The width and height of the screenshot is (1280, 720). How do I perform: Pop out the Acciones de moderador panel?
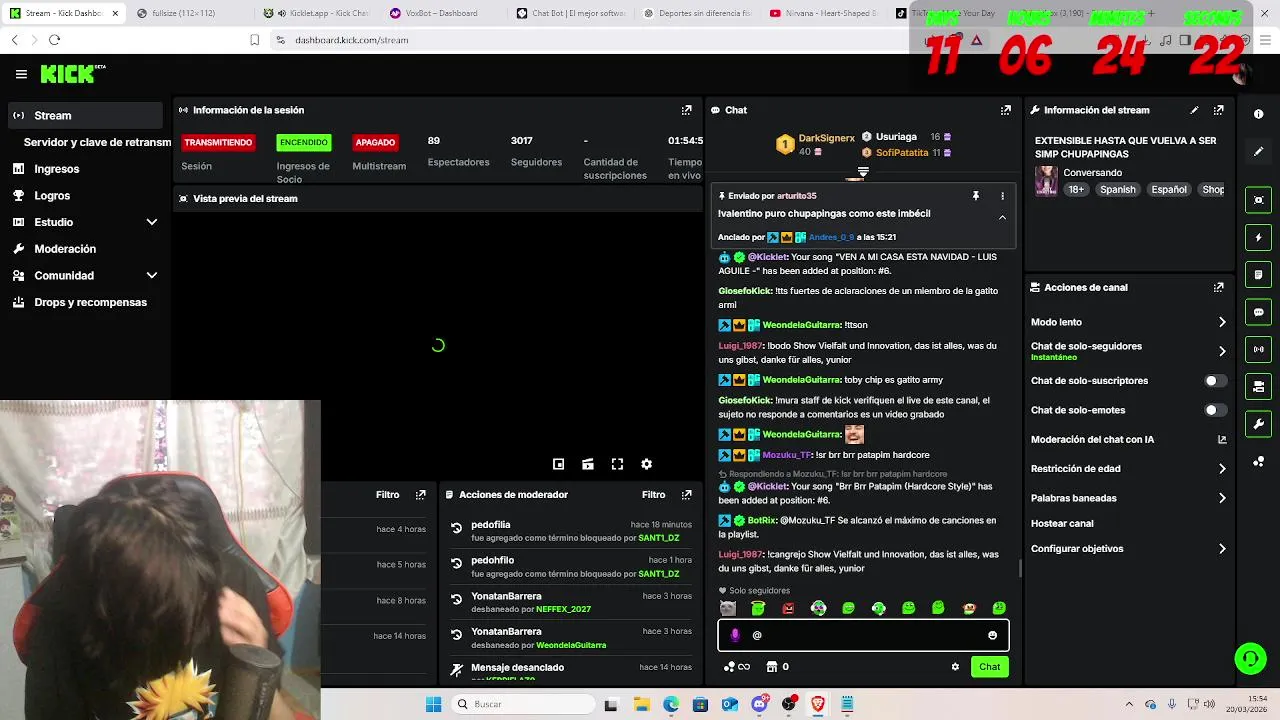coord(686,495)
